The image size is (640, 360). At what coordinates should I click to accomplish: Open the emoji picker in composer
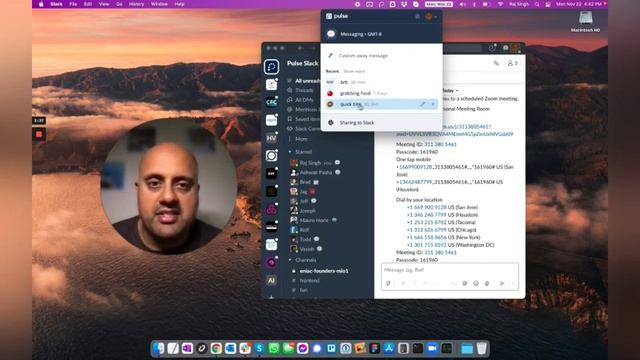pyautogui.click(x=476, y=283)
